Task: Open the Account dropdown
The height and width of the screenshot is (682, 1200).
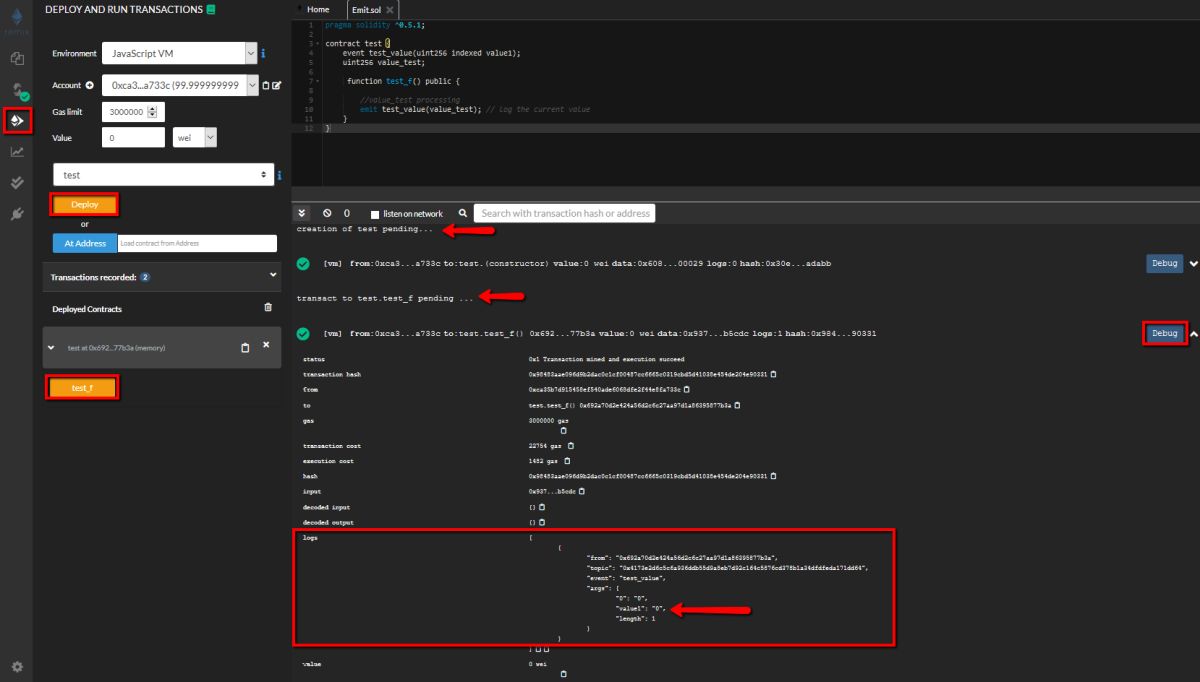Action: click(x=181, y=86)
